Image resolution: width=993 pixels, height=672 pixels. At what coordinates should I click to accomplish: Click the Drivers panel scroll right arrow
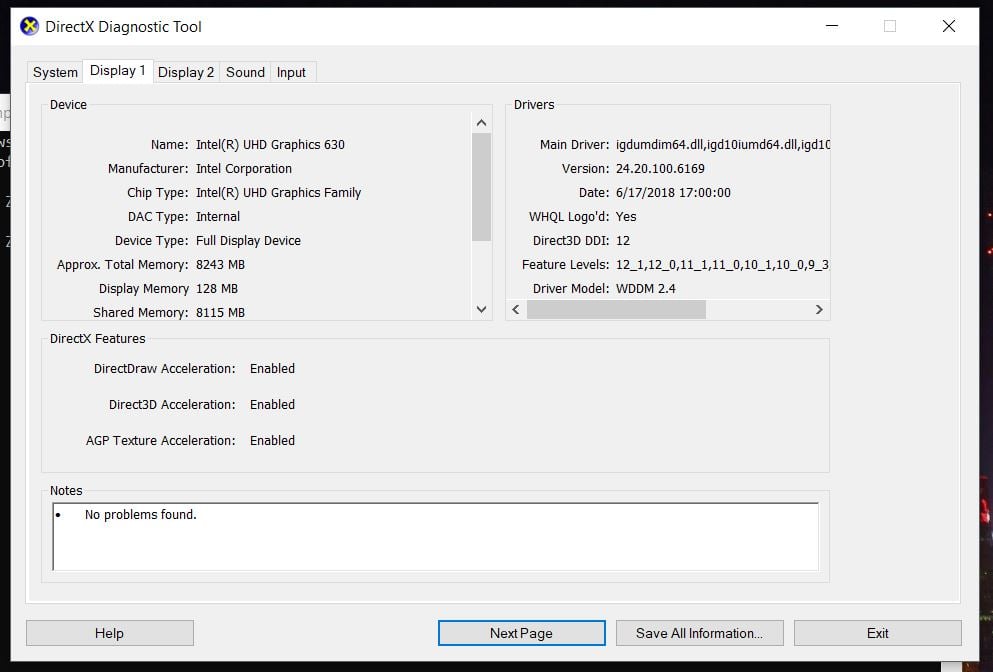(819, 309)
